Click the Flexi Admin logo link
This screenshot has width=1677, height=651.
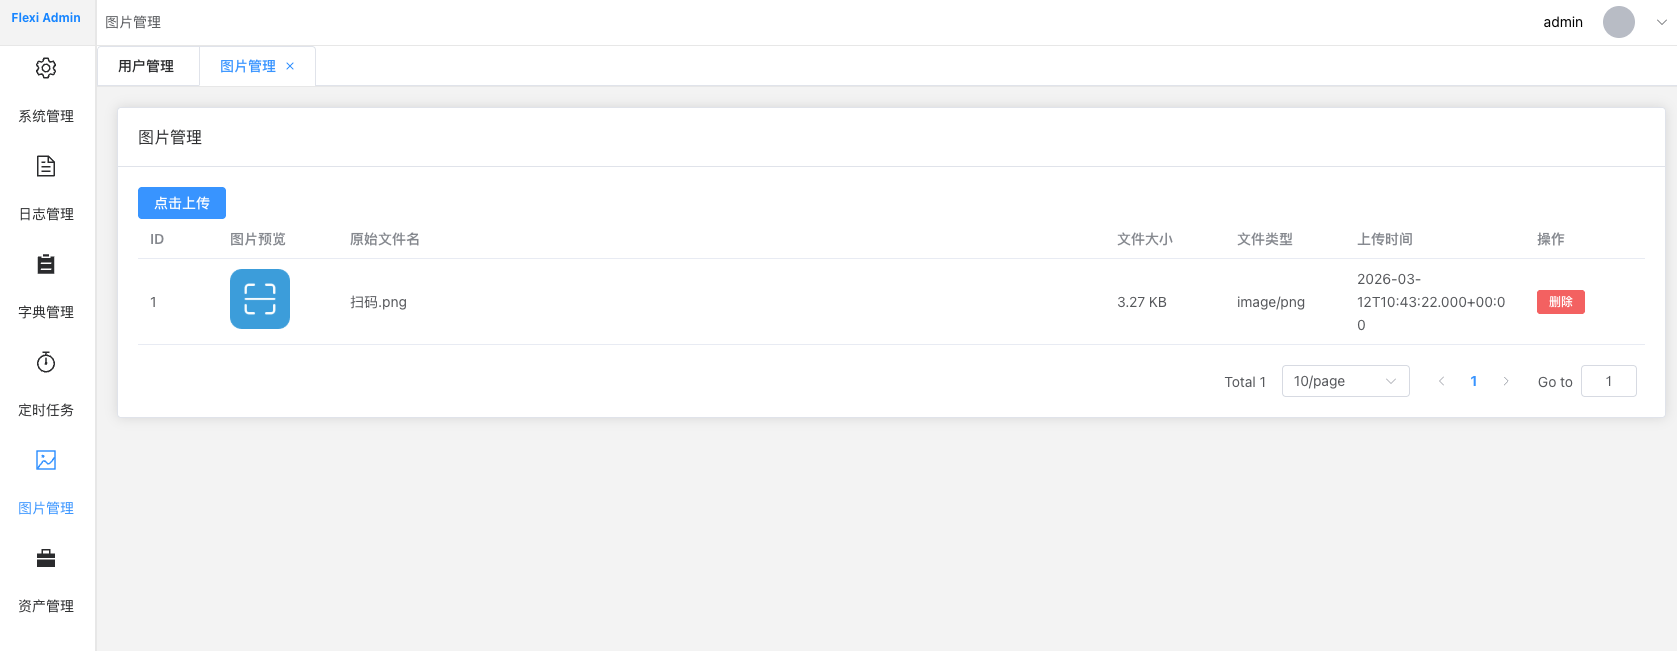(x=46, y=18)
